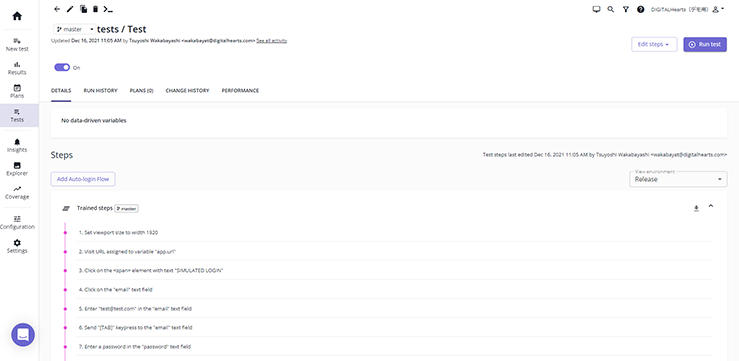
Task: Click the No data-driven variables text
Action: tap(94, 121)
